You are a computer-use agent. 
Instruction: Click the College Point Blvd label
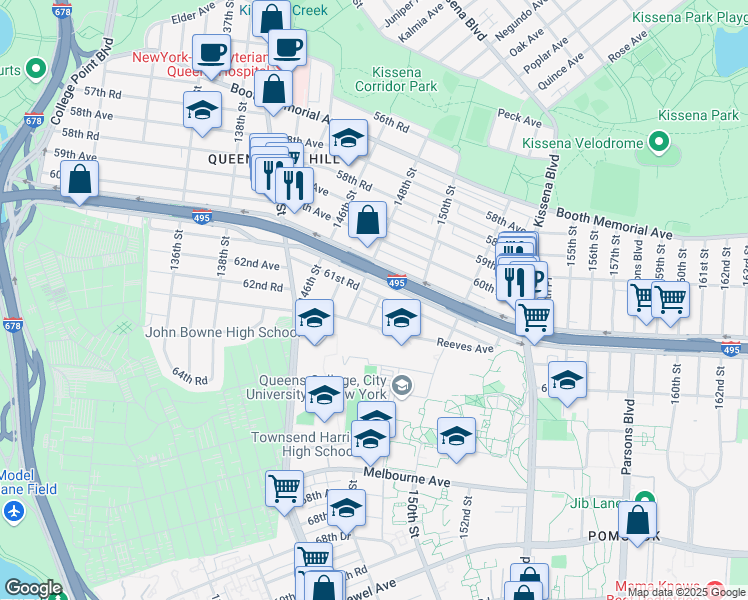pyautogui.click(x=82, y=81)
